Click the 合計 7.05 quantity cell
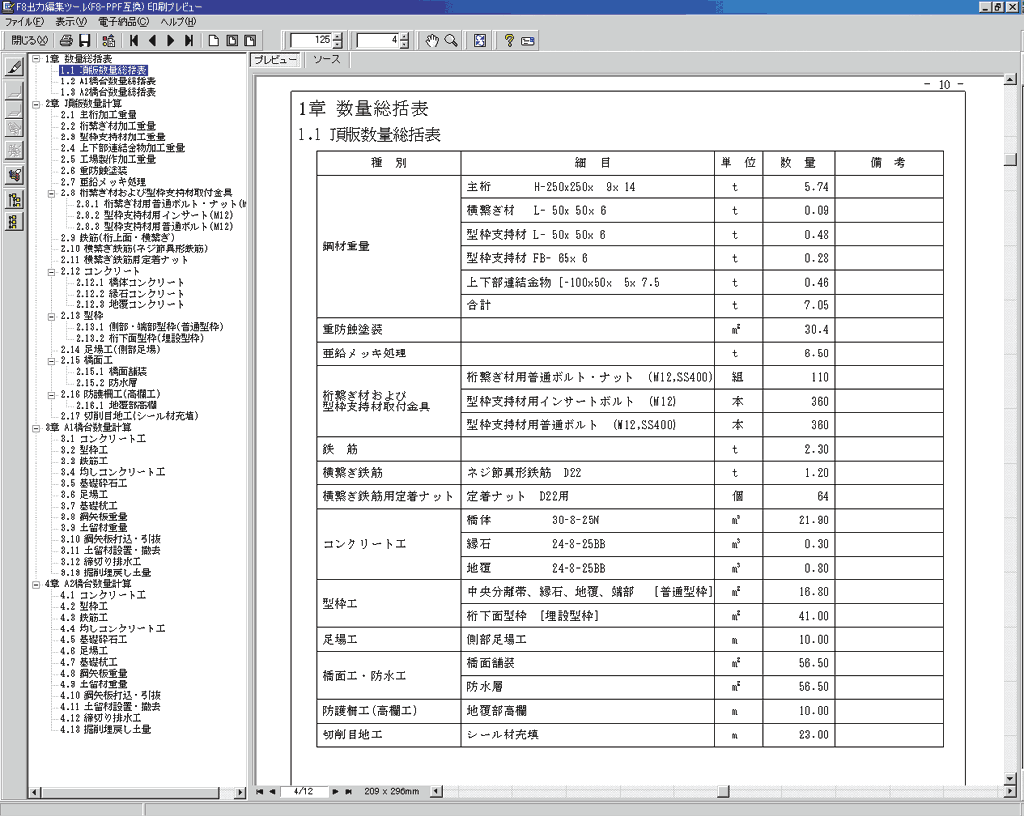Viewport: 1024px width, 817px height. [x=798, y=306]
